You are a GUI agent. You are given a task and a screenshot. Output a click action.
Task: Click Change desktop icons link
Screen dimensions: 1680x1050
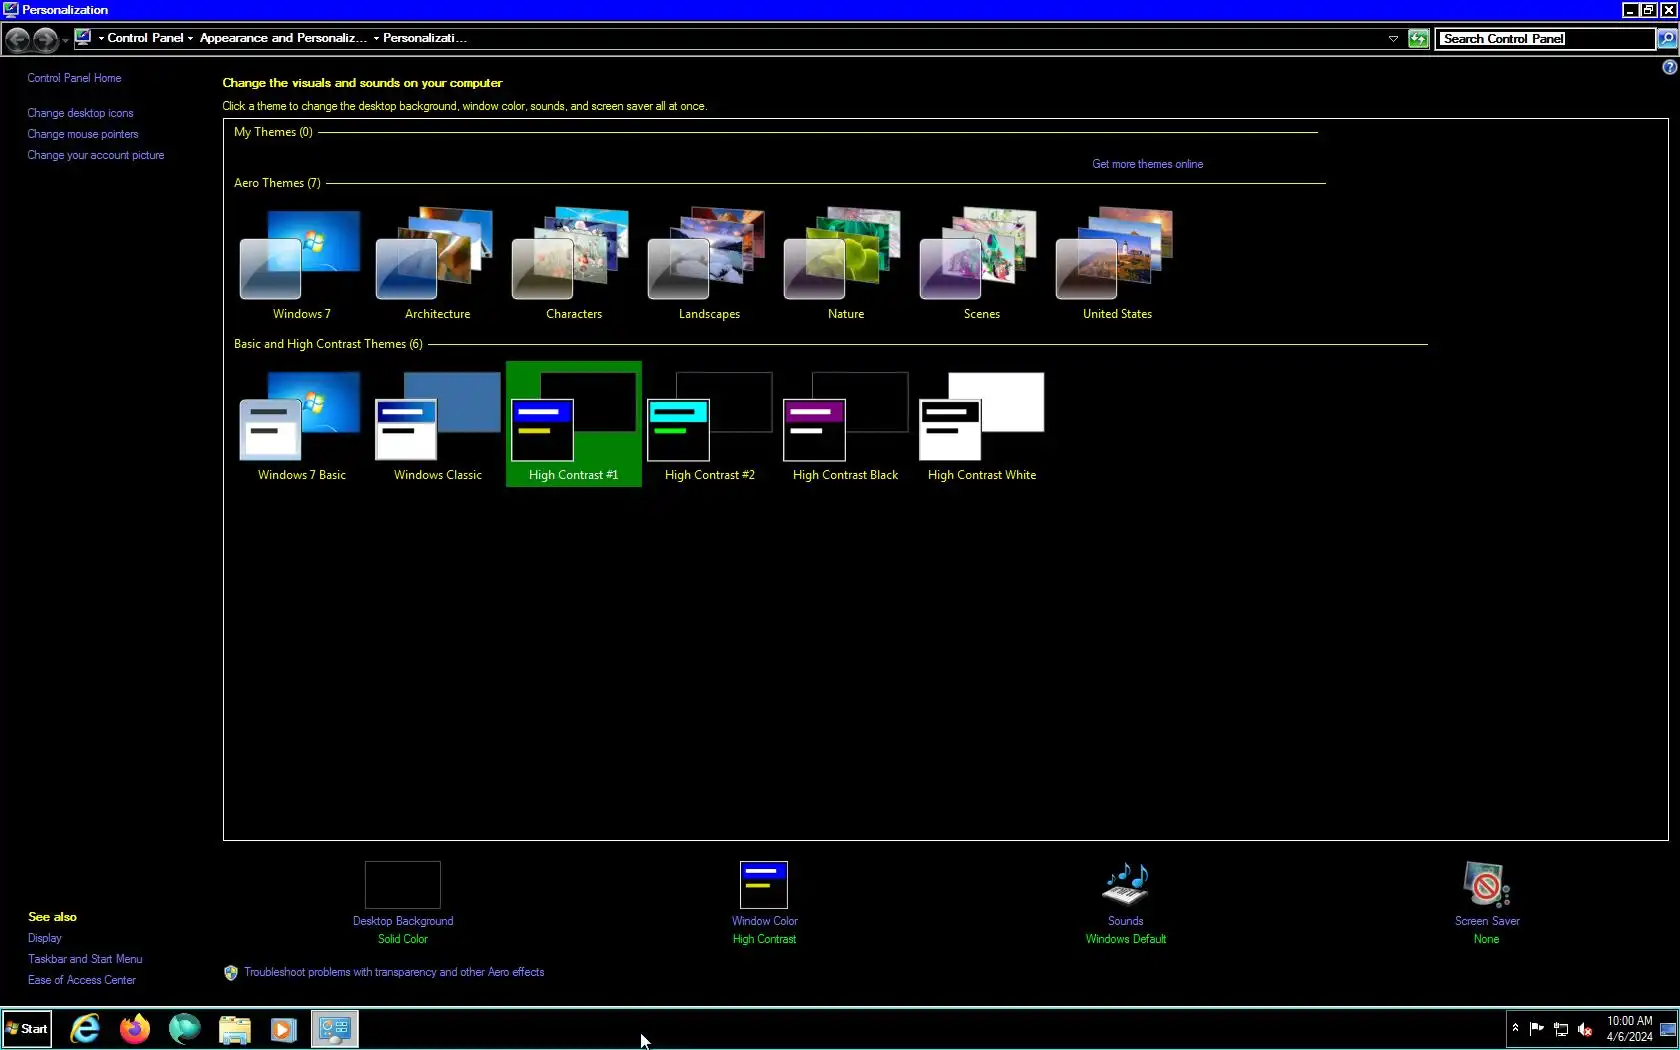80,113
